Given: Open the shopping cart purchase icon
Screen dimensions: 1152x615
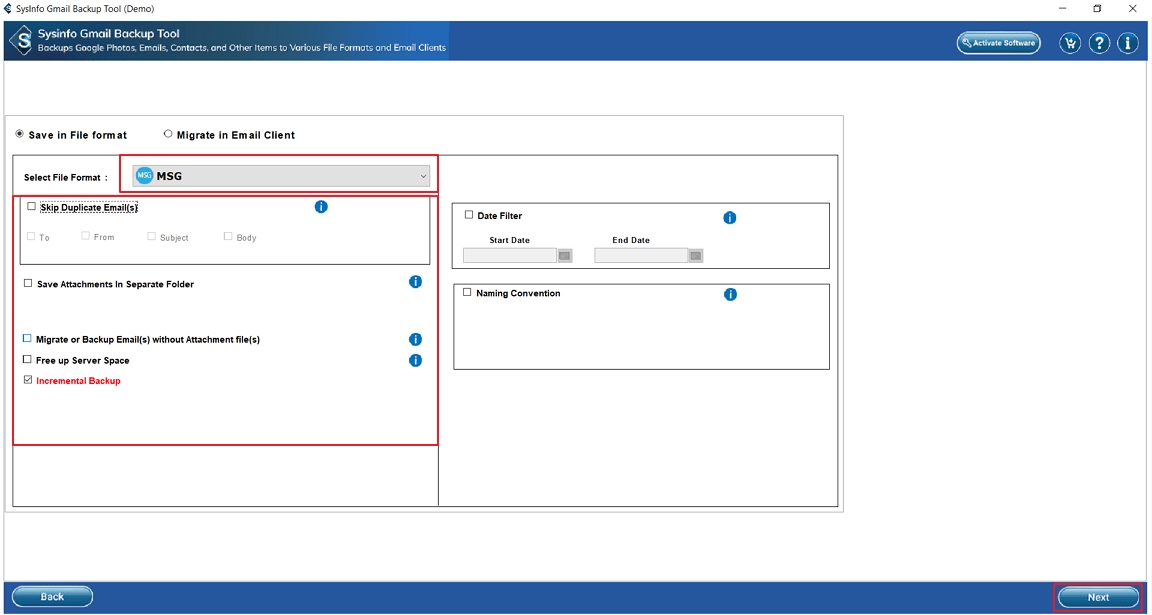Looking at the screenshot, I should point(1070,43).
